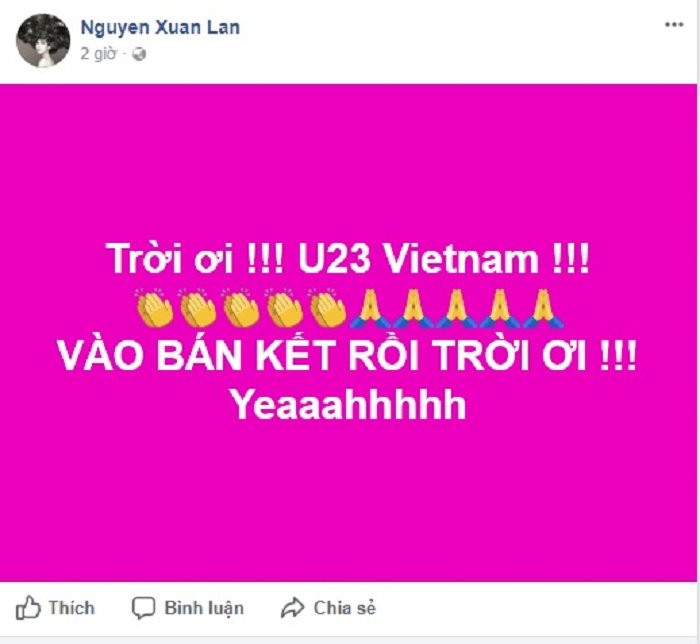Click the thumbs-up Like icon

(28, 607)
